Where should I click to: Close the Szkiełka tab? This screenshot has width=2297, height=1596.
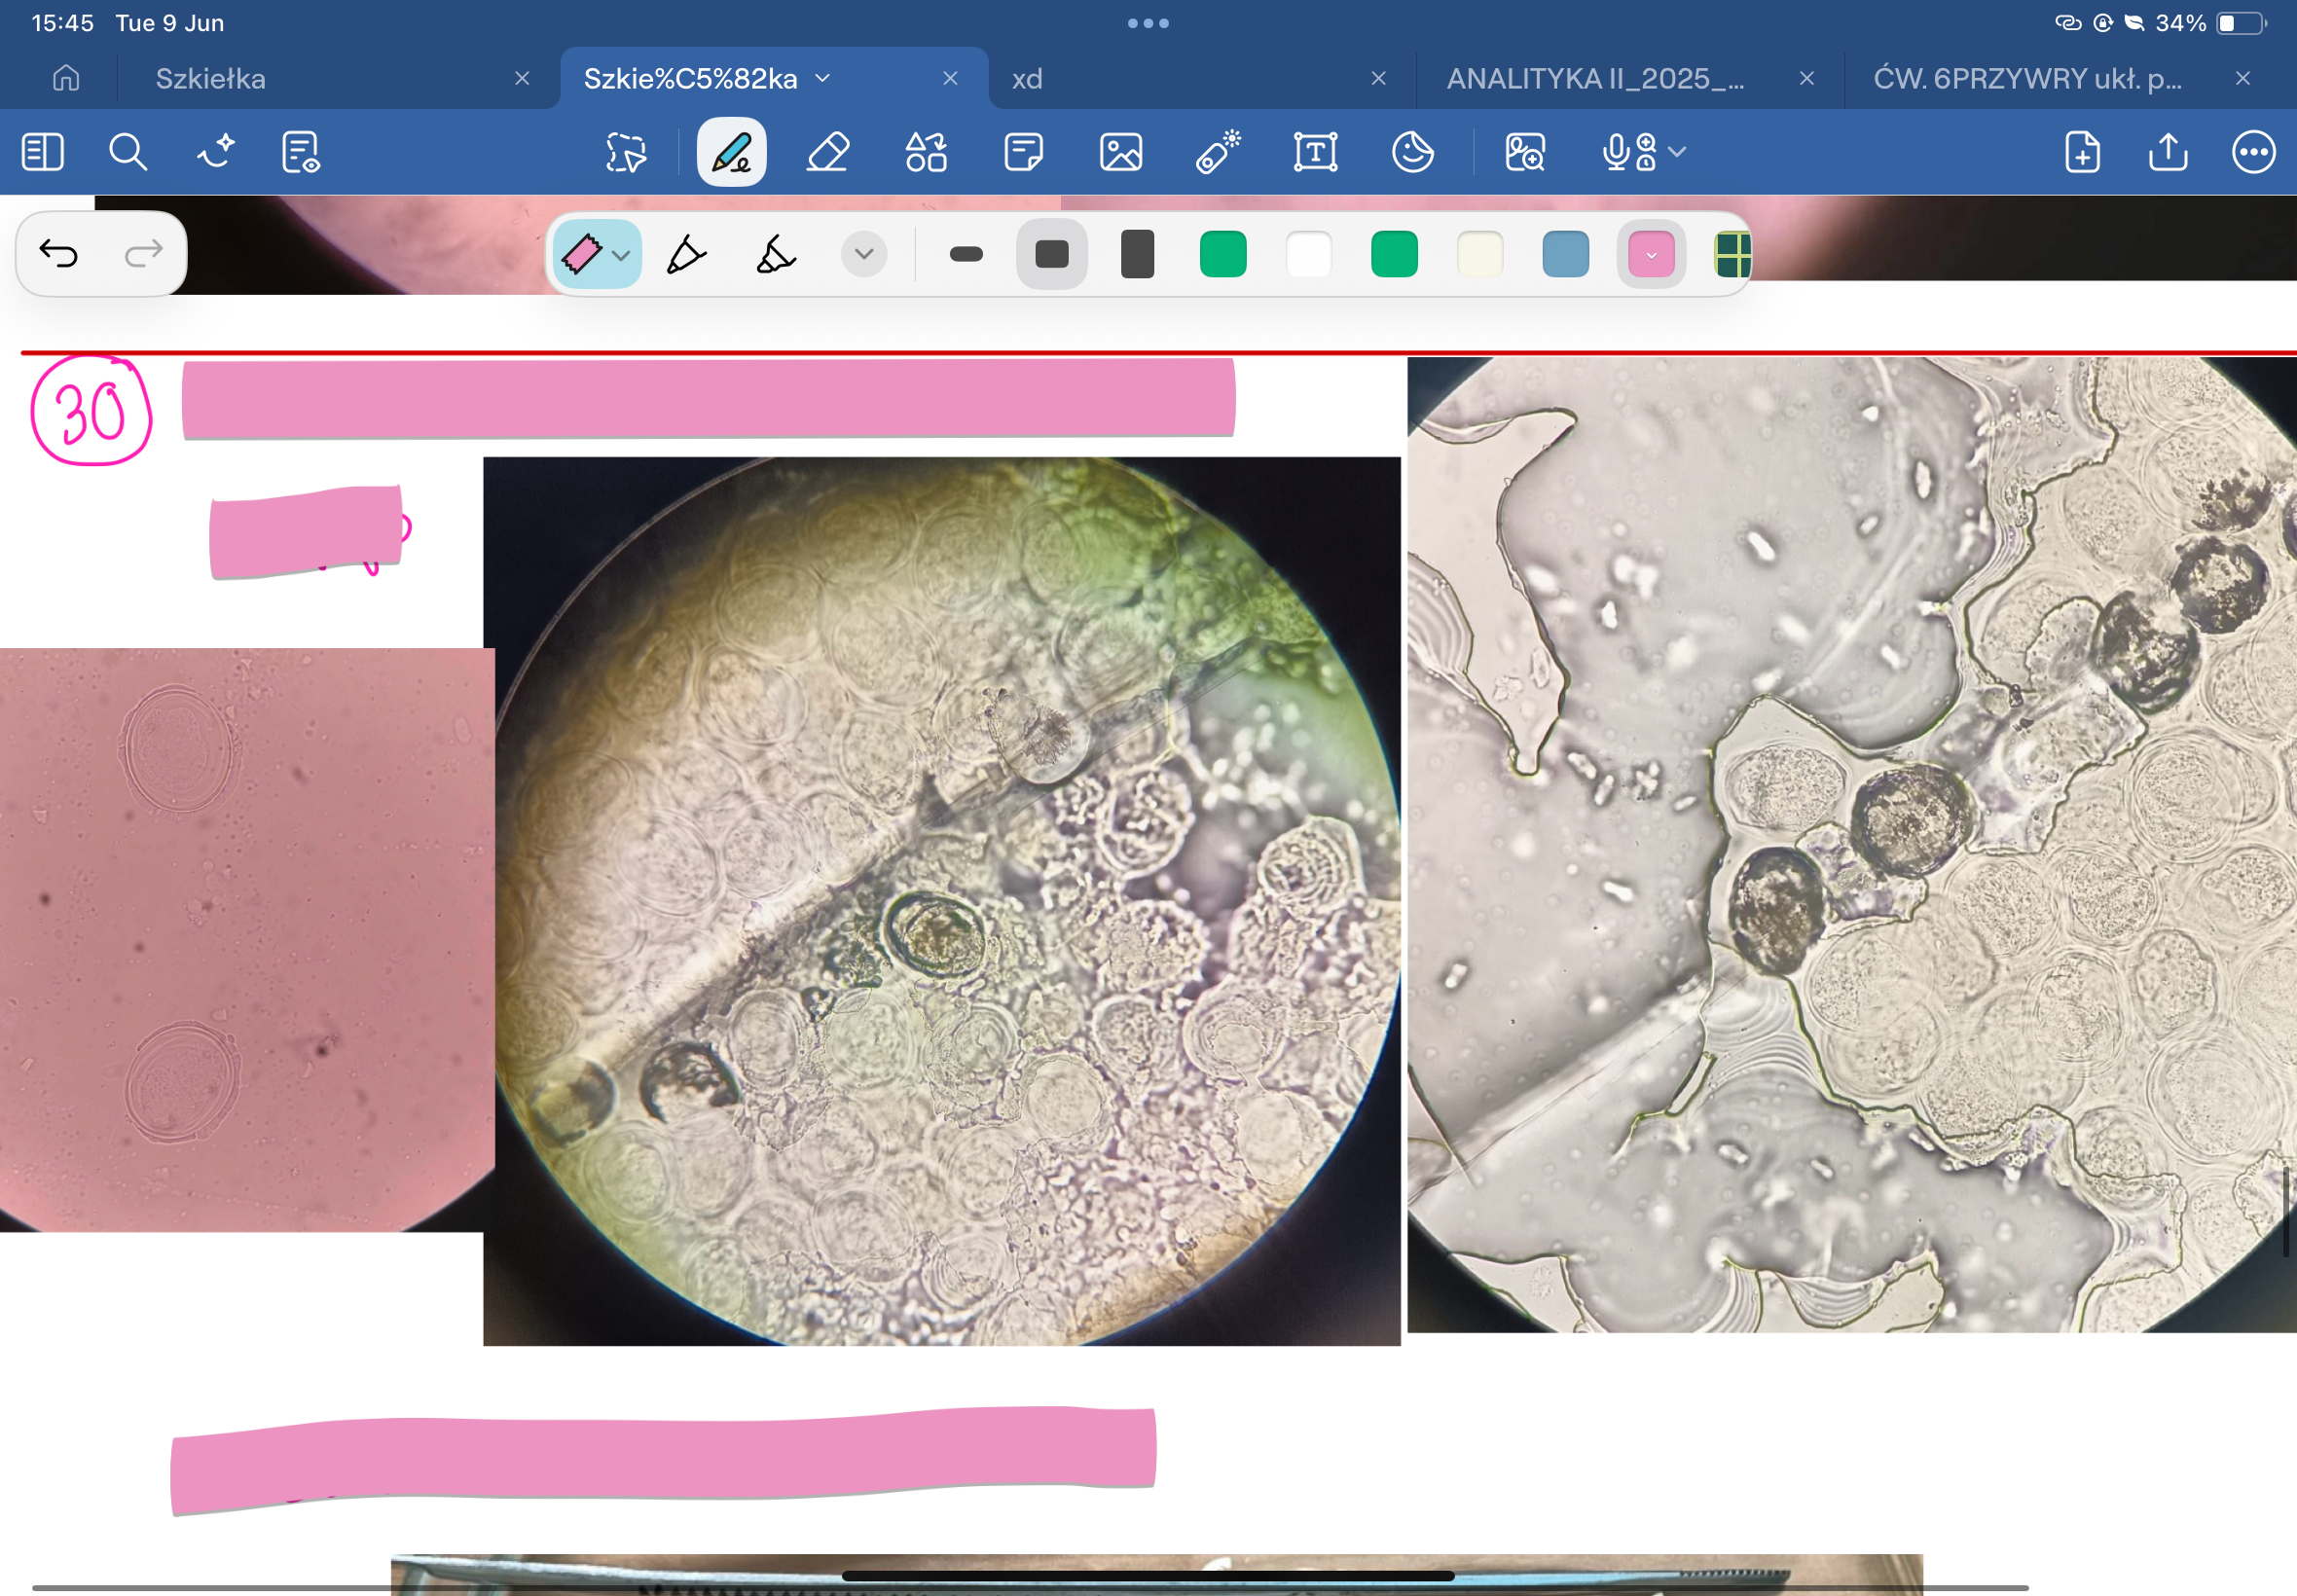click(x=522, y=78)
